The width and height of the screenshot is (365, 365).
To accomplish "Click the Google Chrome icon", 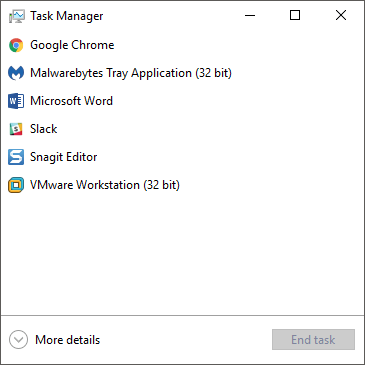I will 16,45.
